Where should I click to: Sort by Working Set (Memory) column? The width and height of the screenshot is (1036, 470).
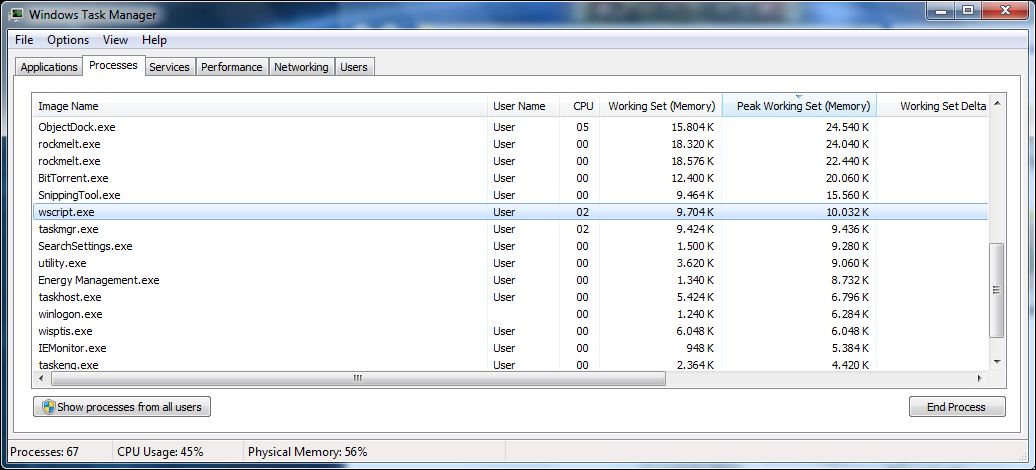coord(661,106)
